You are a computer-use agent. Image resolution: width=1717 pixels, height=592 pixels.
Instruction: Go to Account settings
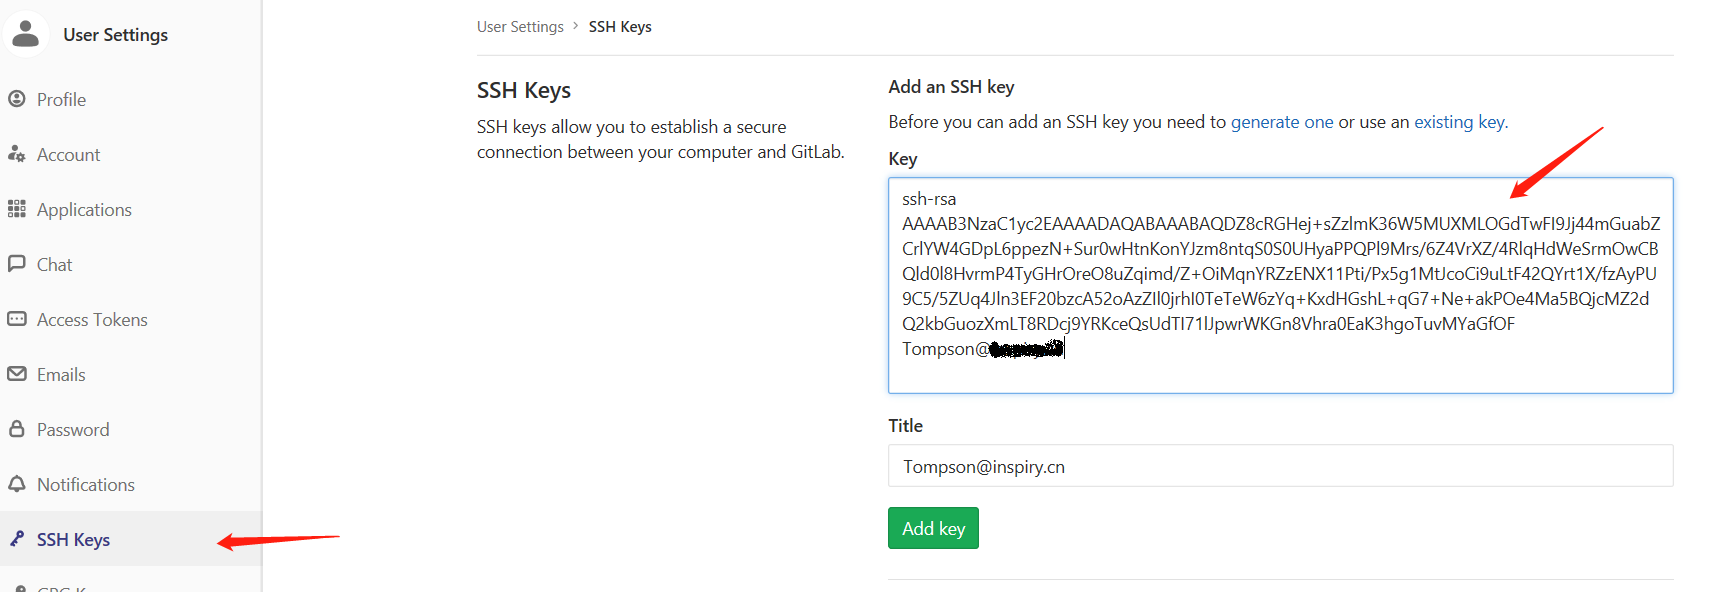pos(68,155)
